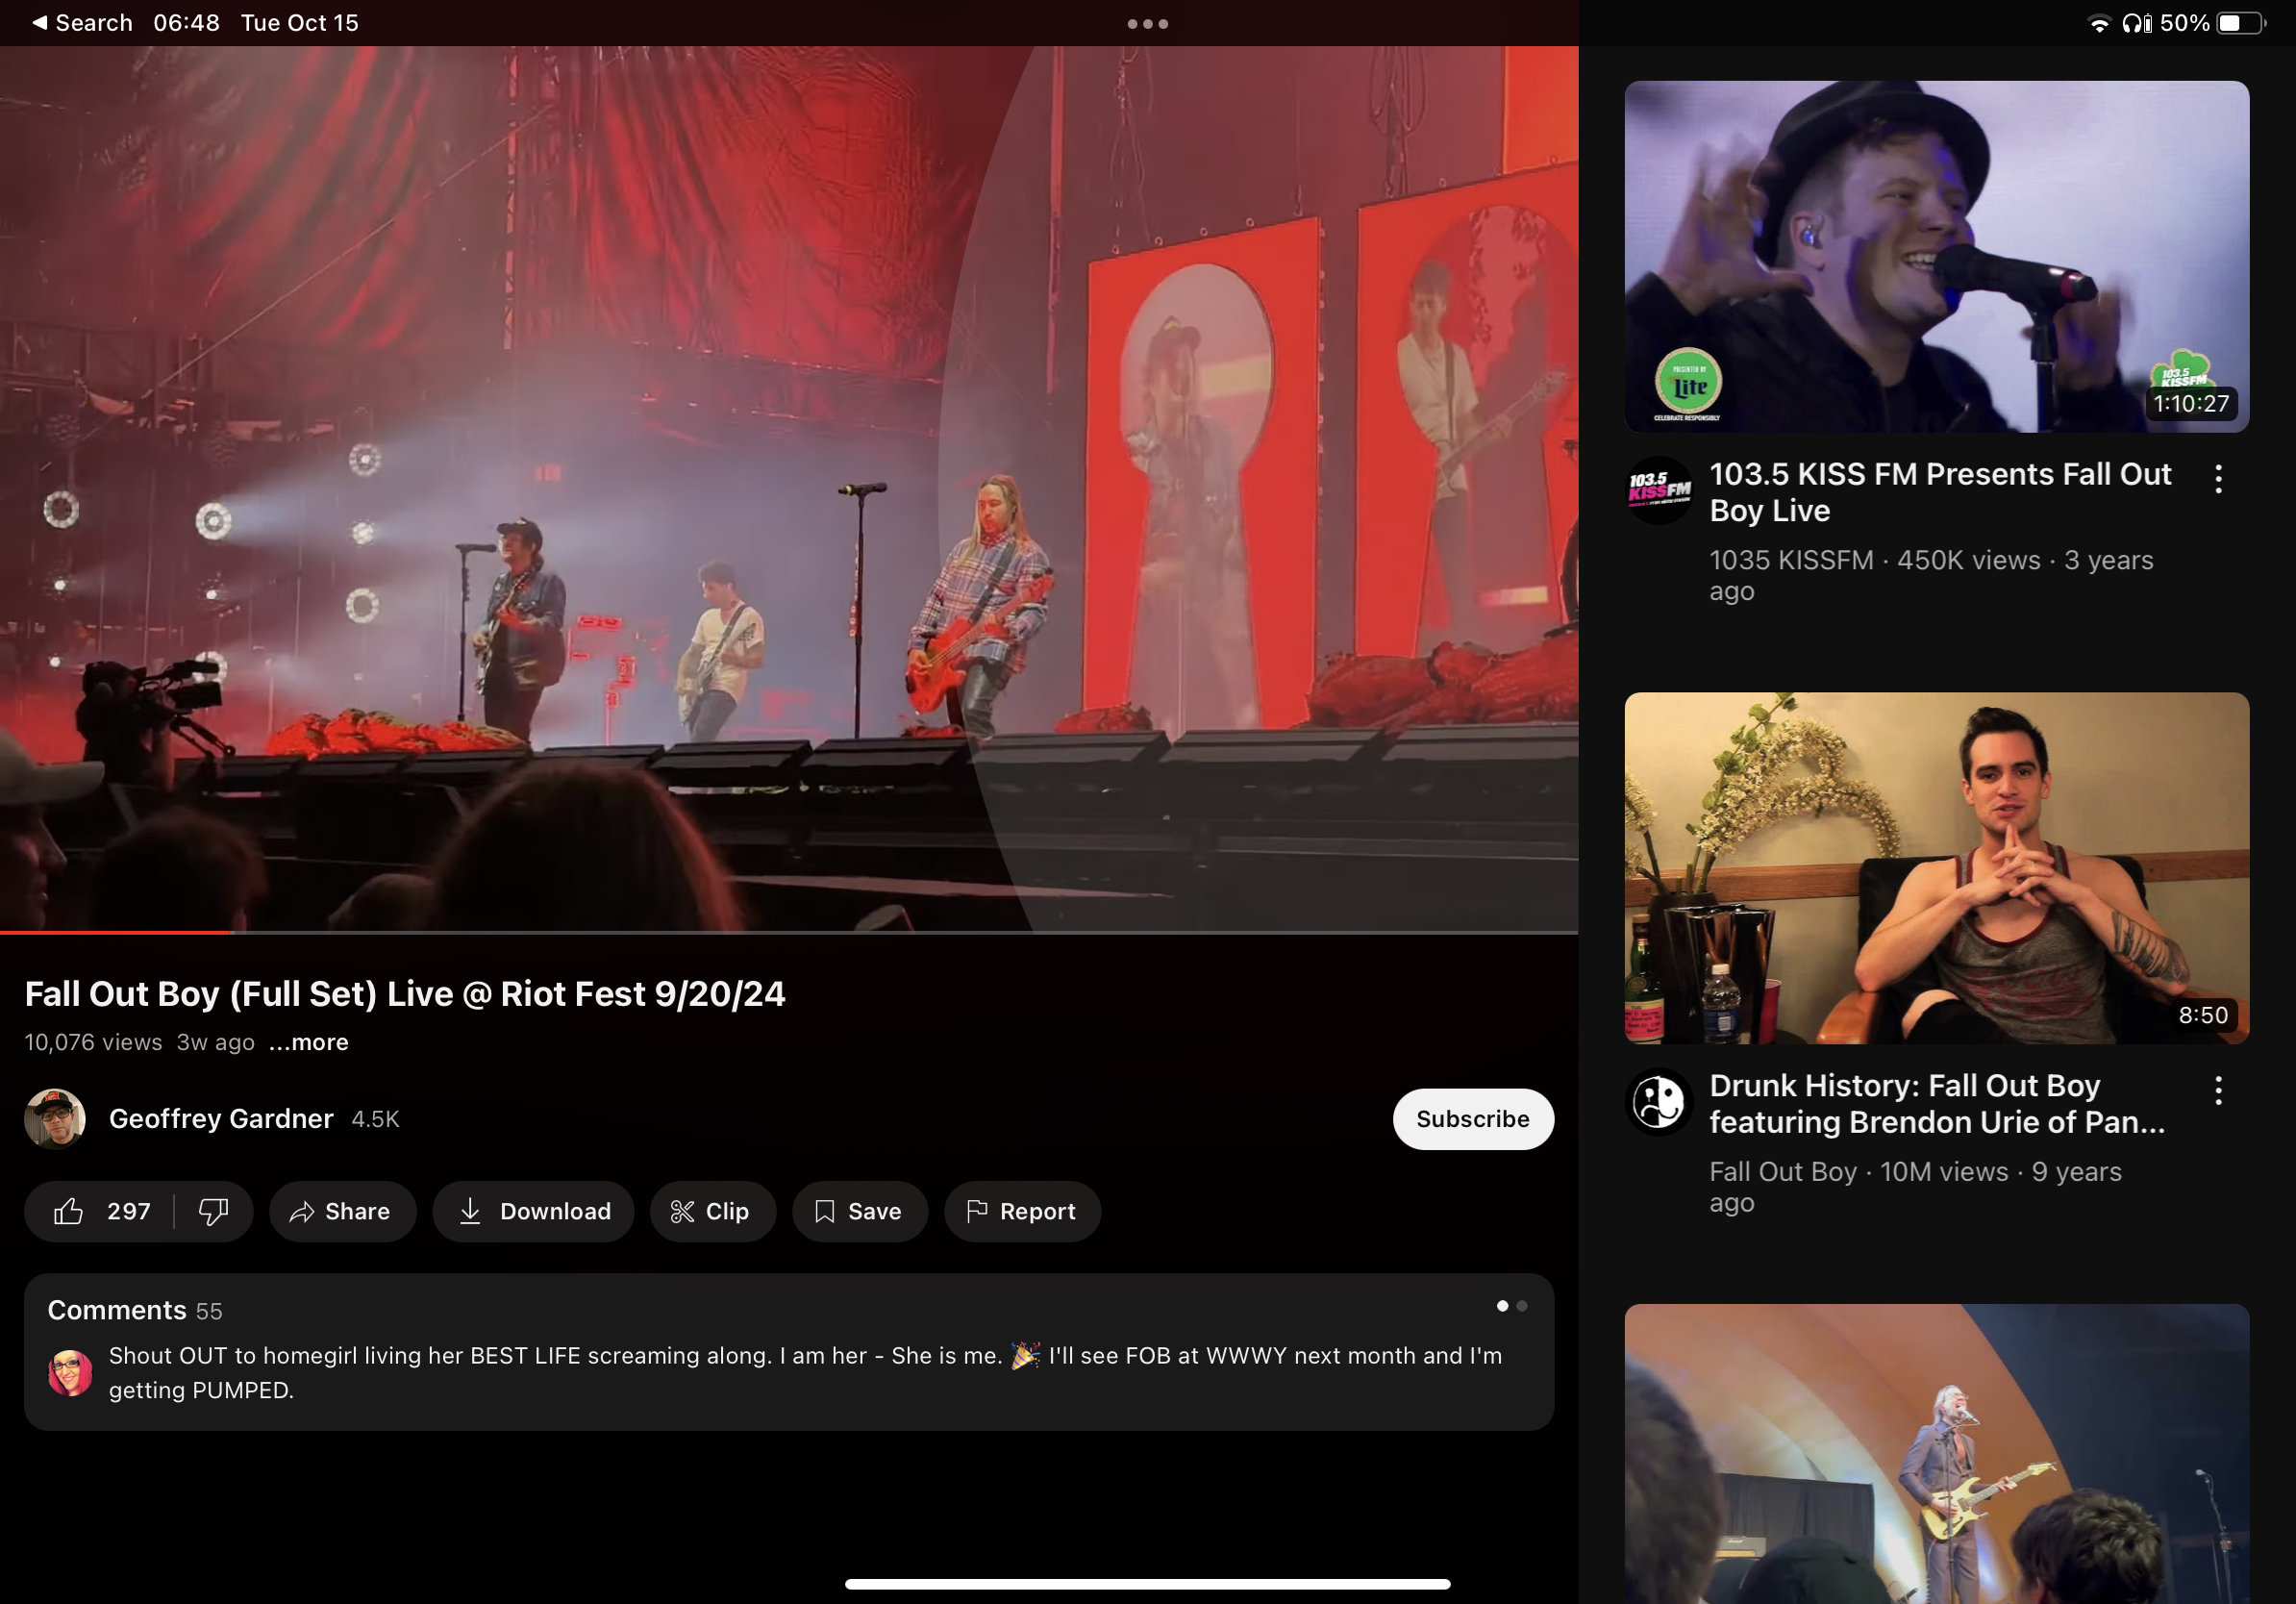Open the top comment about homegirl
The height and width of the screenshot is (1604, 2296).
point(805,1373)
